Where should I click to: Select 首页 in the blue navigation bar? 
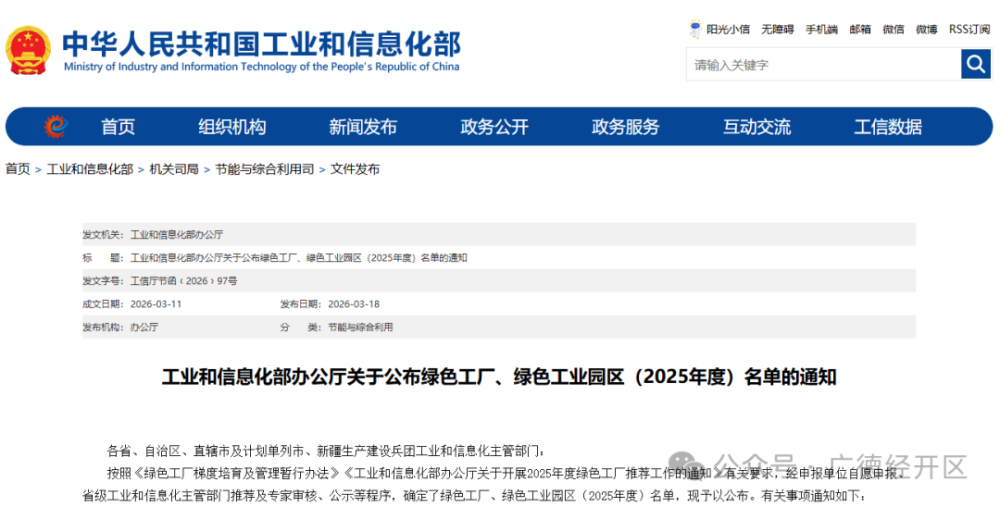(118, 127)
